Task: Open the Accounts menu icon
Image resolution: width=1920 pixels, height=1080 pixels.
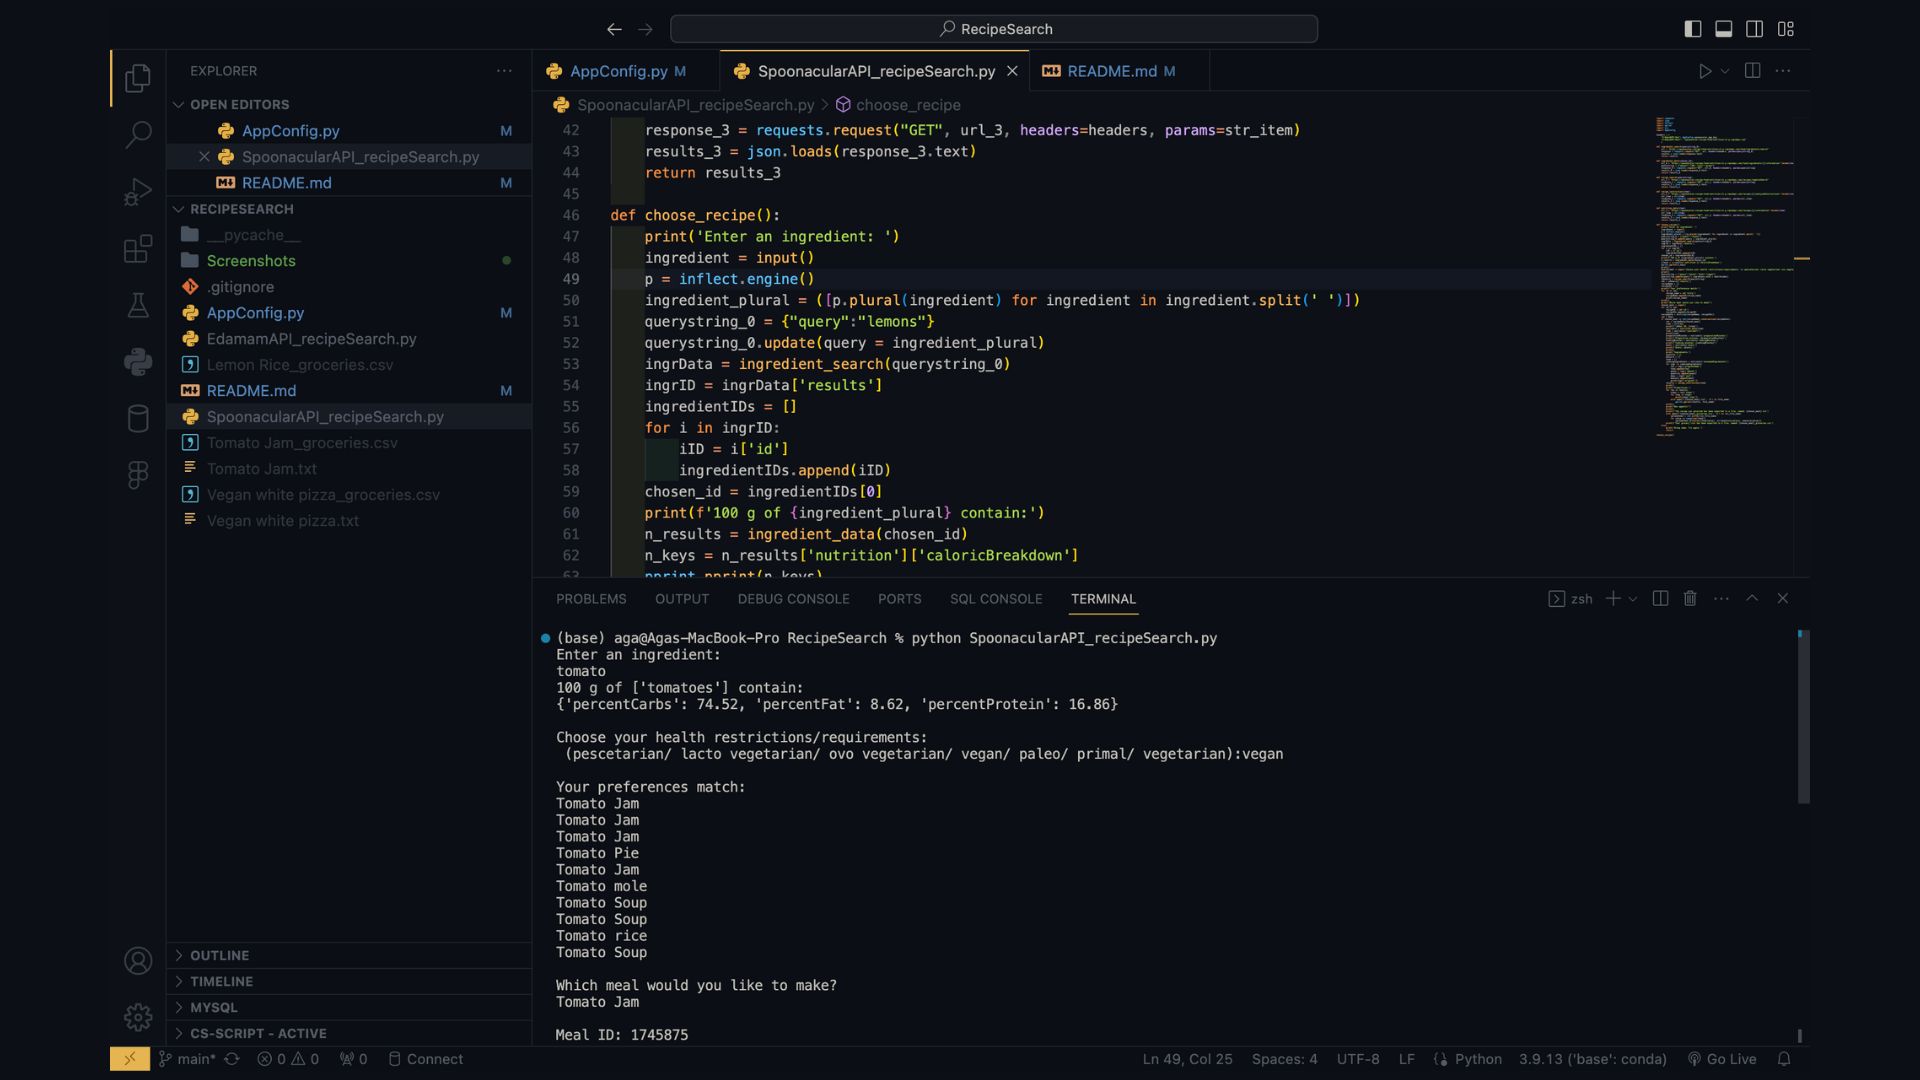Action: click(138, 961)
